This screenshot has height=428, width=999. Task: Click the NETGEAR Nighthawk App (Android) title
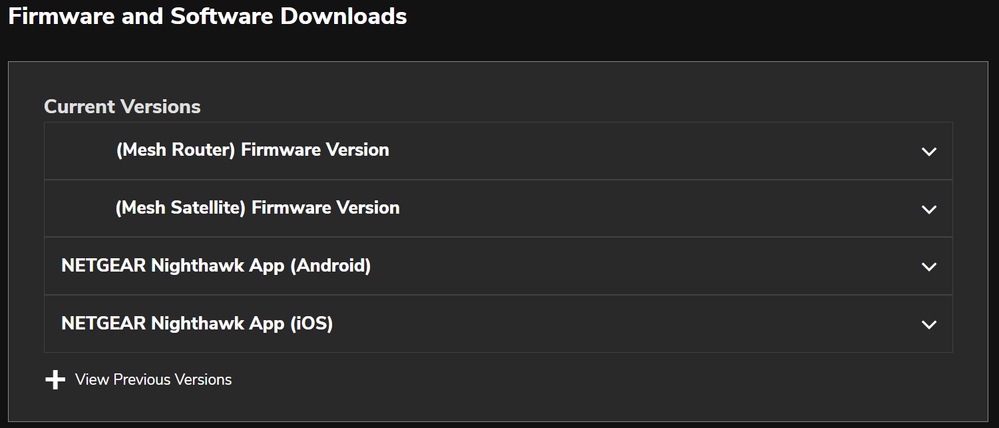coord(216,266)
